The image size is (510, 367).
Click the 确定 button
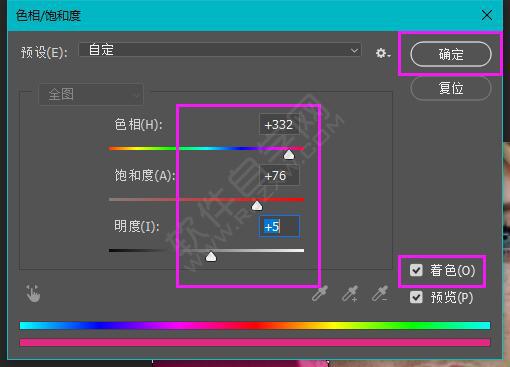451,54
